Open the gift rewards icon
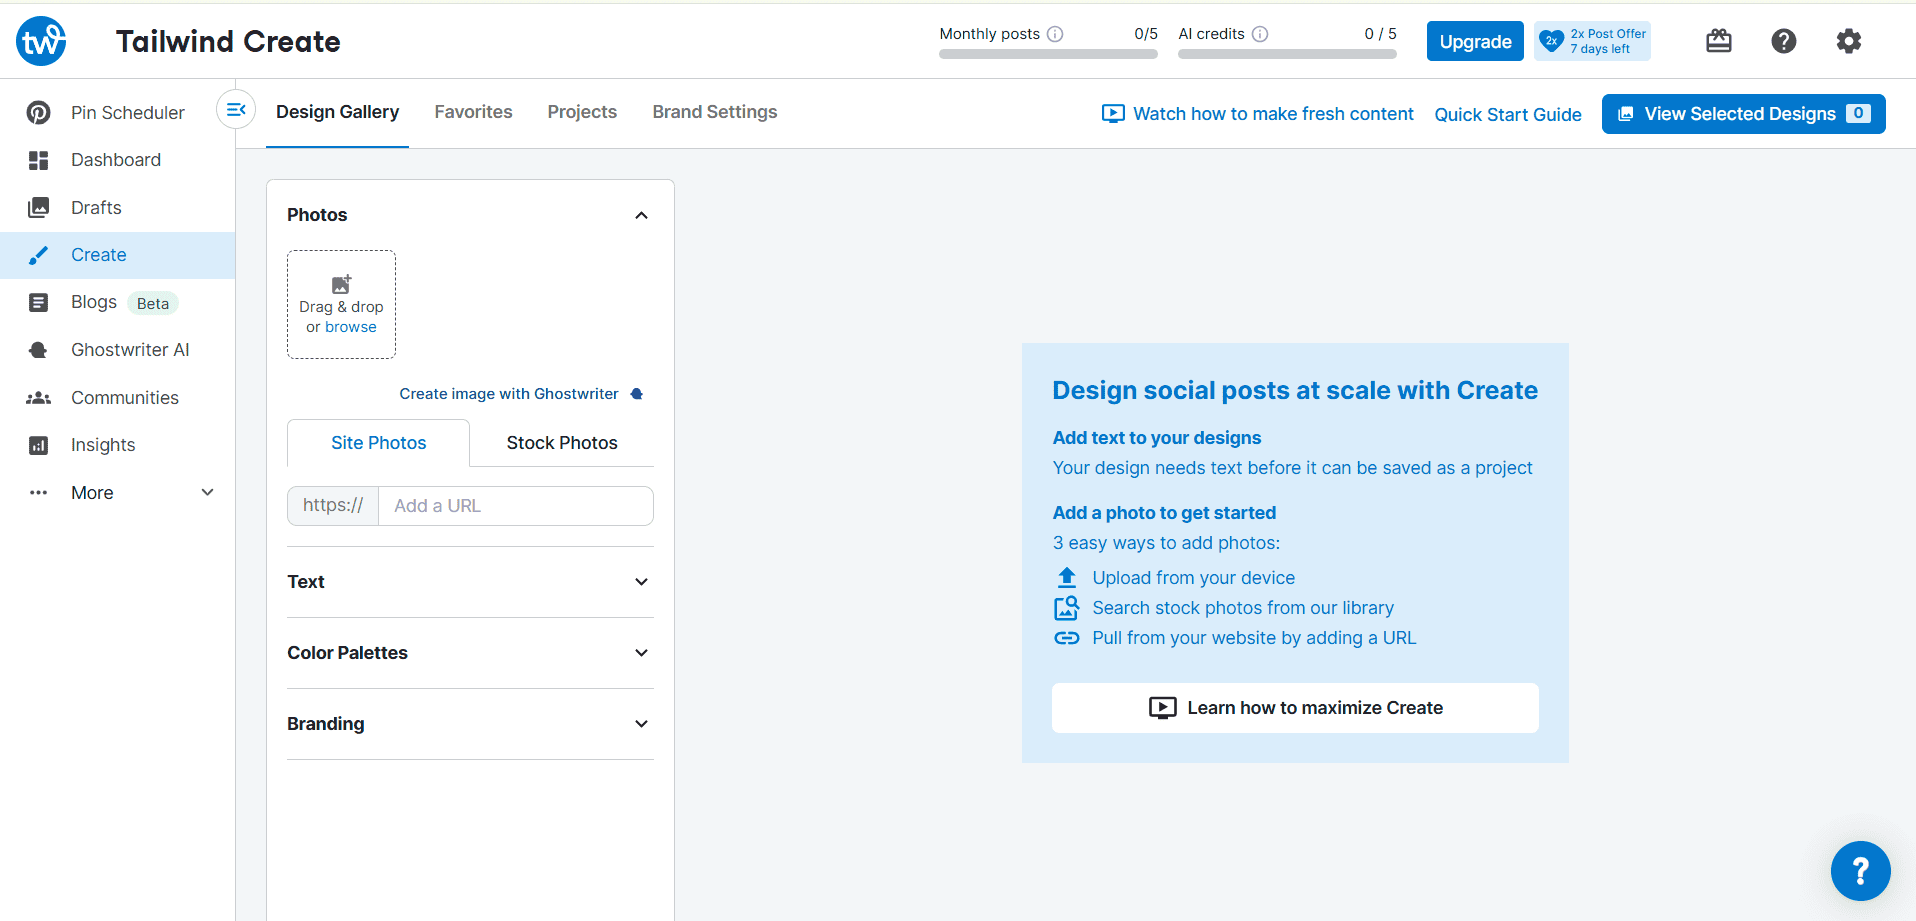The width and height of the screenshot is (1916, 921). [1719, 41]
